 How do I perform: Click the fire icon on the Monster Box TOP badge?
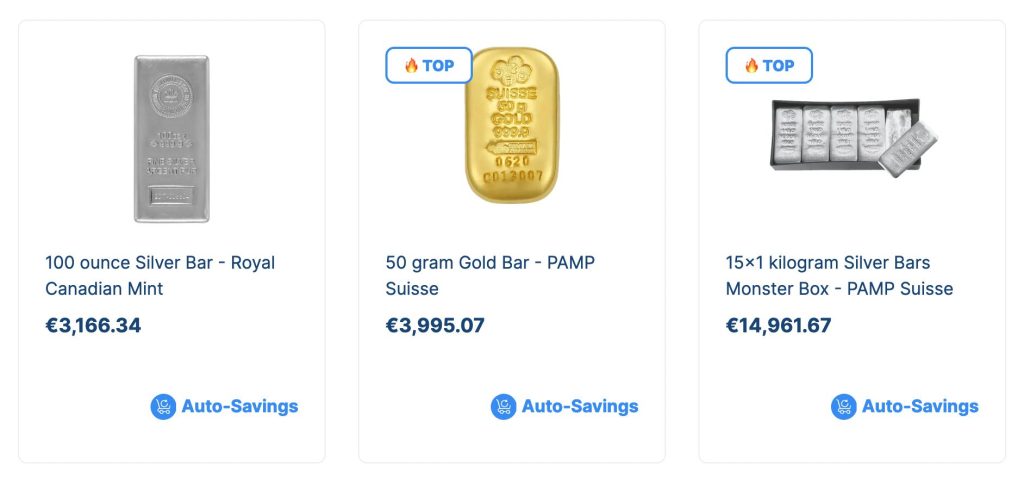[x=751, y=66]
